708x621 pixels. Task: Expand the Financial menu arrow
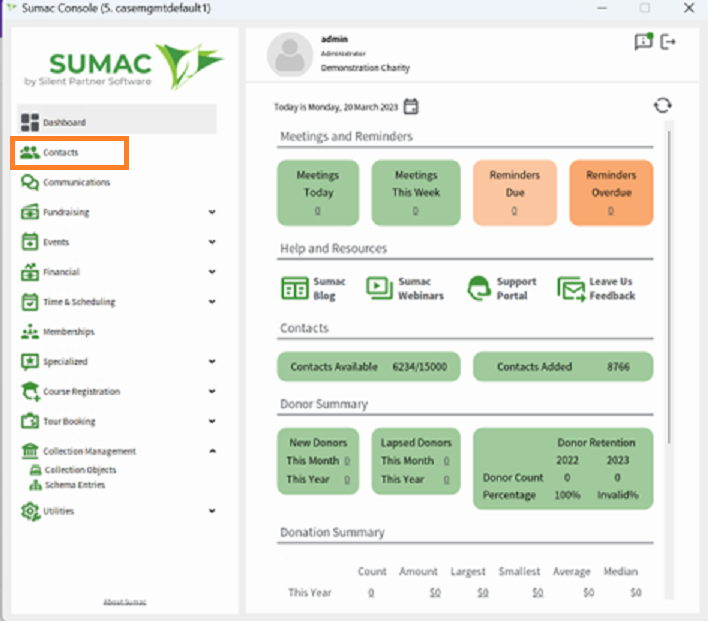(x=212, y=271)
